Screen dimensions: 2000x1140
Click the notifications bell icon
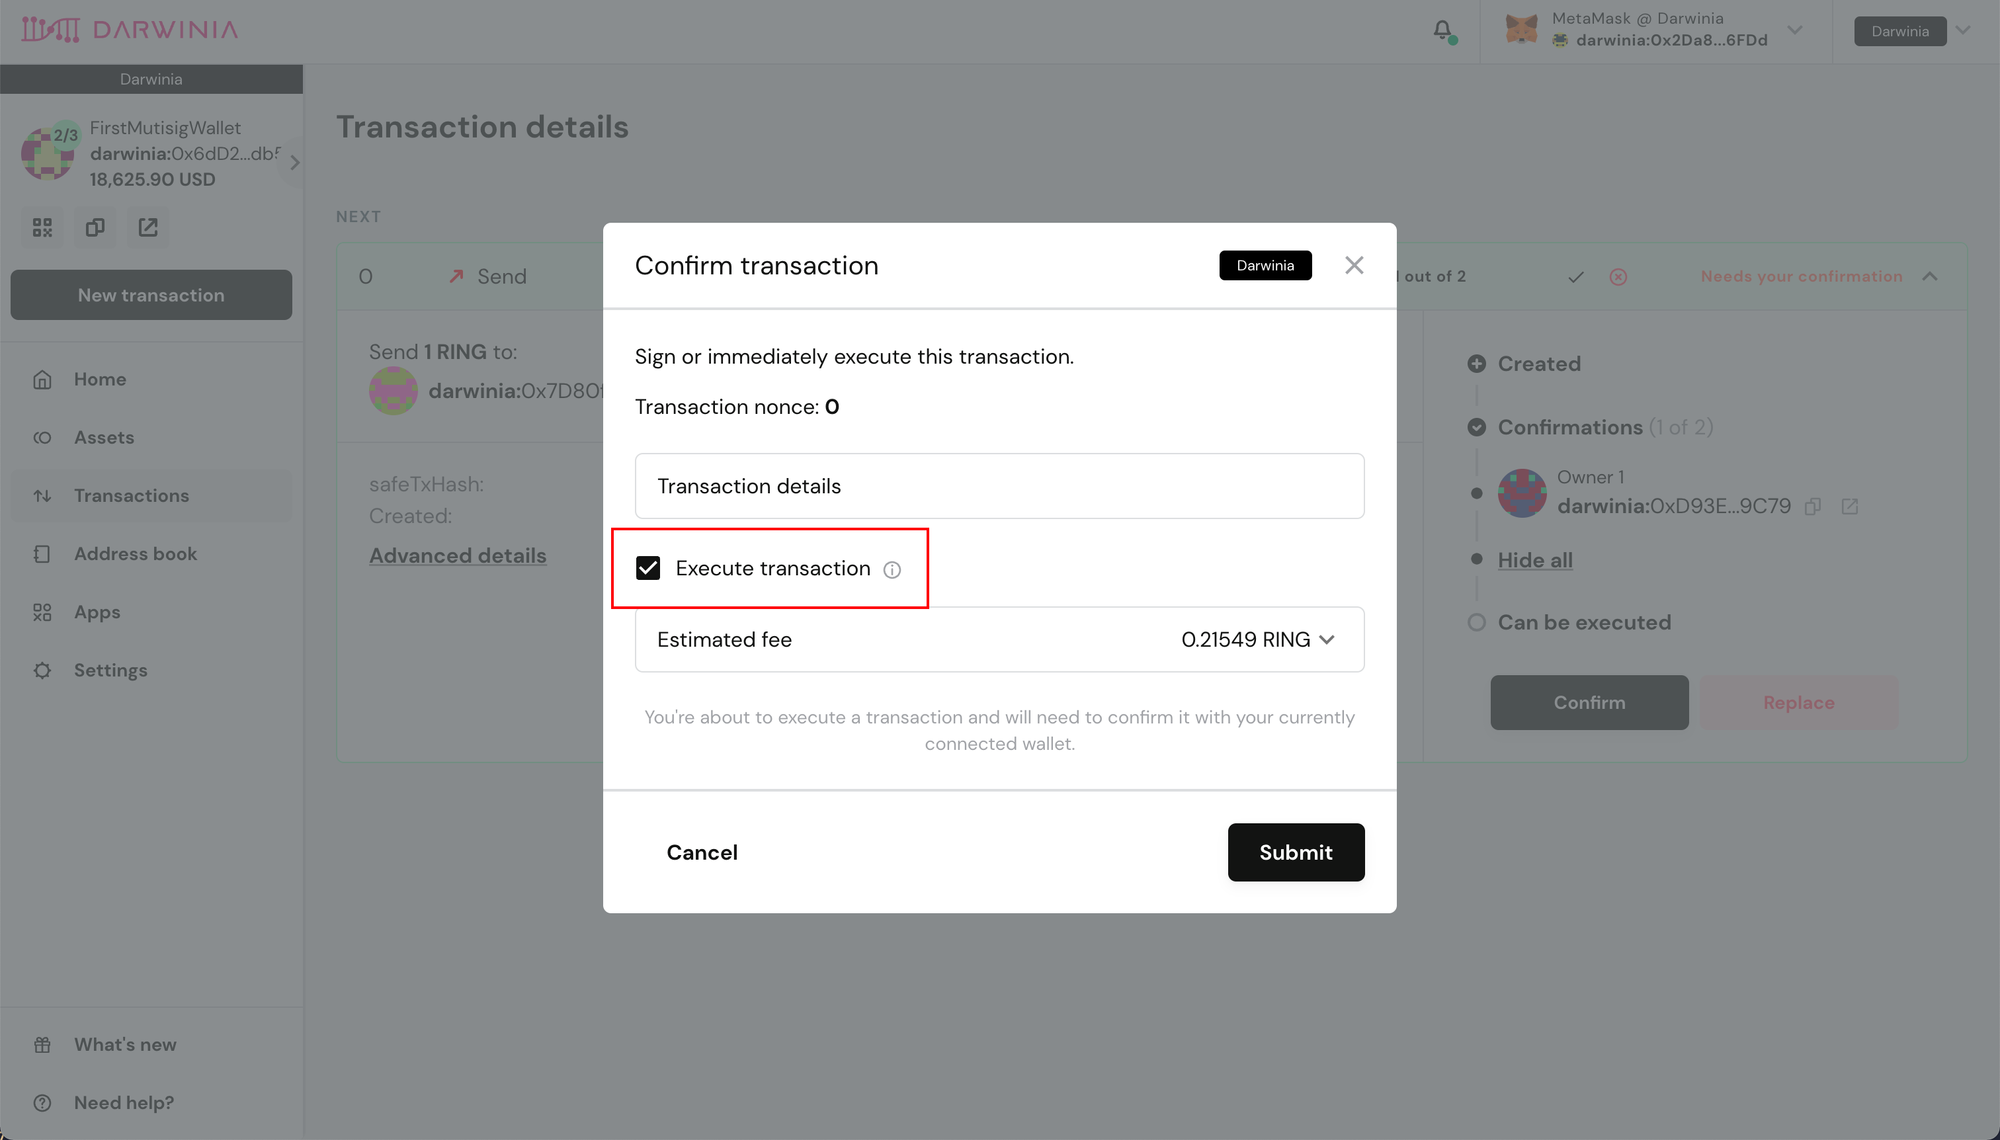[x=1442, y=30]
